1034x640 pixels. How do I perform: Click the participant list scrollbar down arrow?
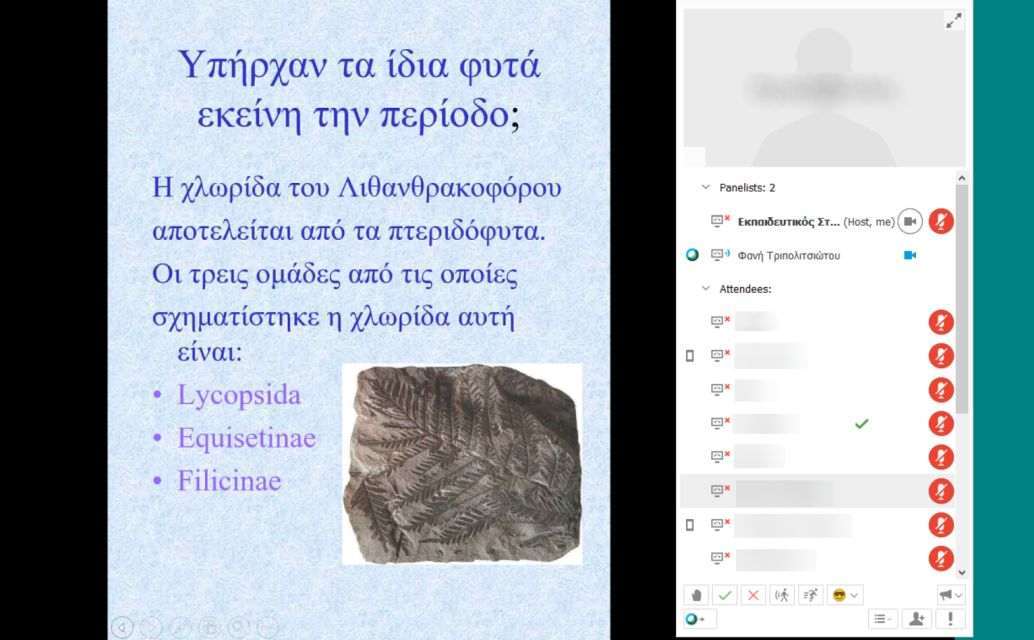[x=962, y=572]
